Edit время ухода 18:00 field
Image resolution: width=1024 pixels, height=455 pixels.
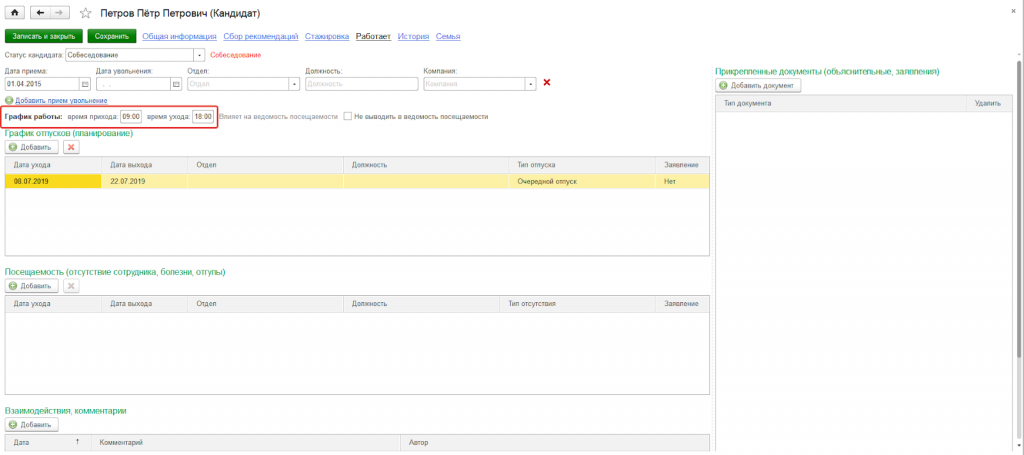point(202,117)
